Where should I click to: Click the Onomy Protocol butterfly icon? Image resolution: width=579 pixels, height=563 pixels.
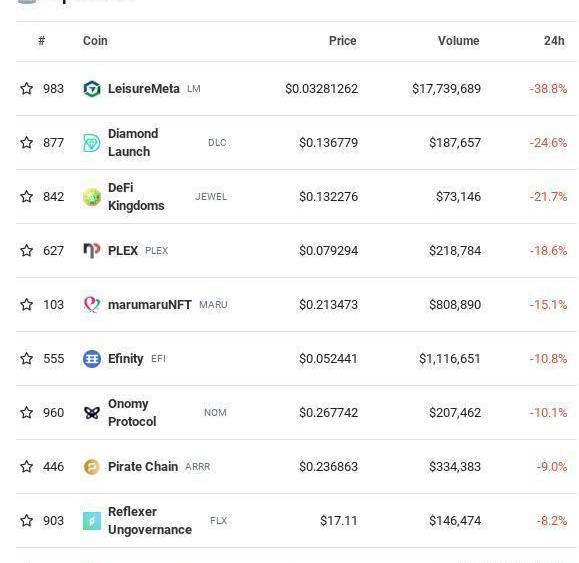(92, 413)
